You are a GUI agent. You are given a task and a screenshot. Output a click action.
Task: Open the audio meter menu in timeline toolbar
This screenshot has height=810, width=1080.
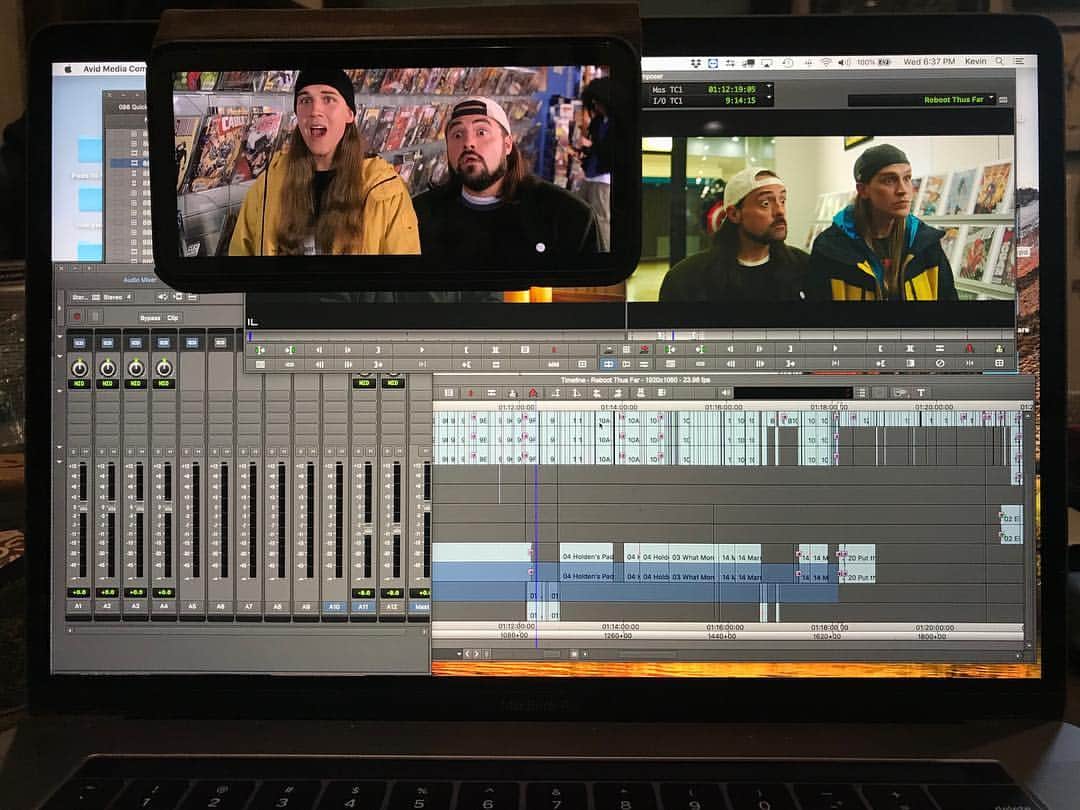point(860,393)
